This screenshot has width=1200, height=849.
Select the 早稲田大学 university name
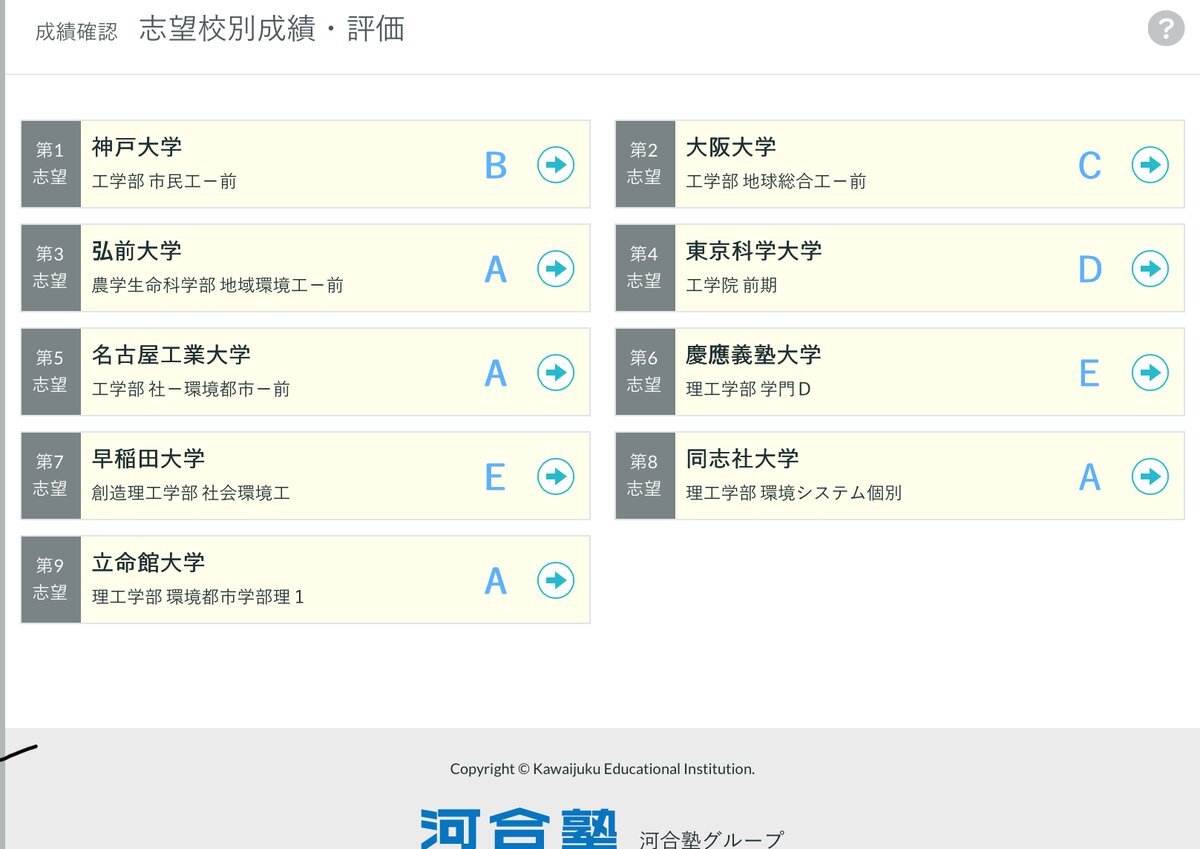pyautogui.click(x=148, y=460)
